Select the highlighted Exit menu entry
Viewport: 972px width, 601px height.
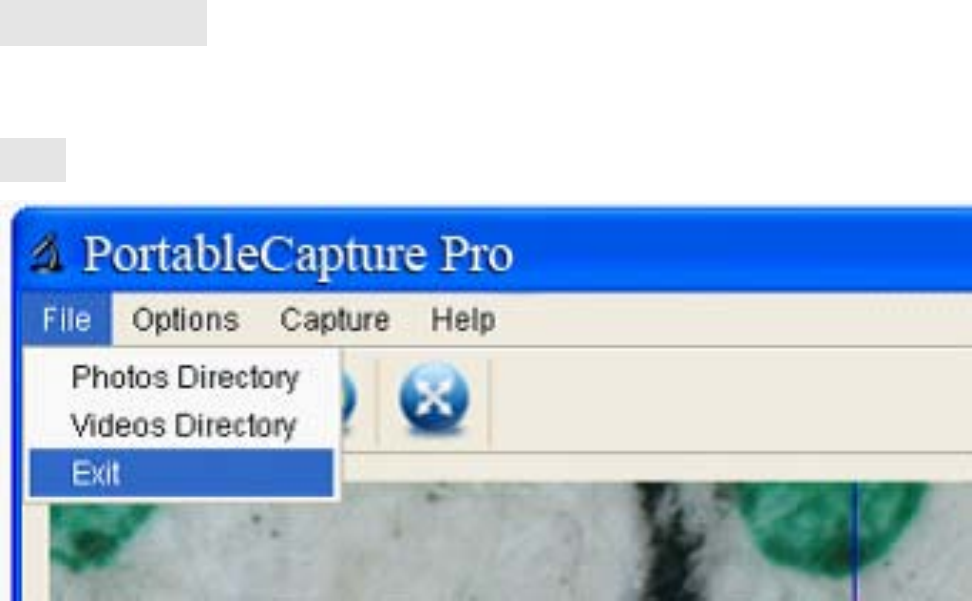(182, 473)
